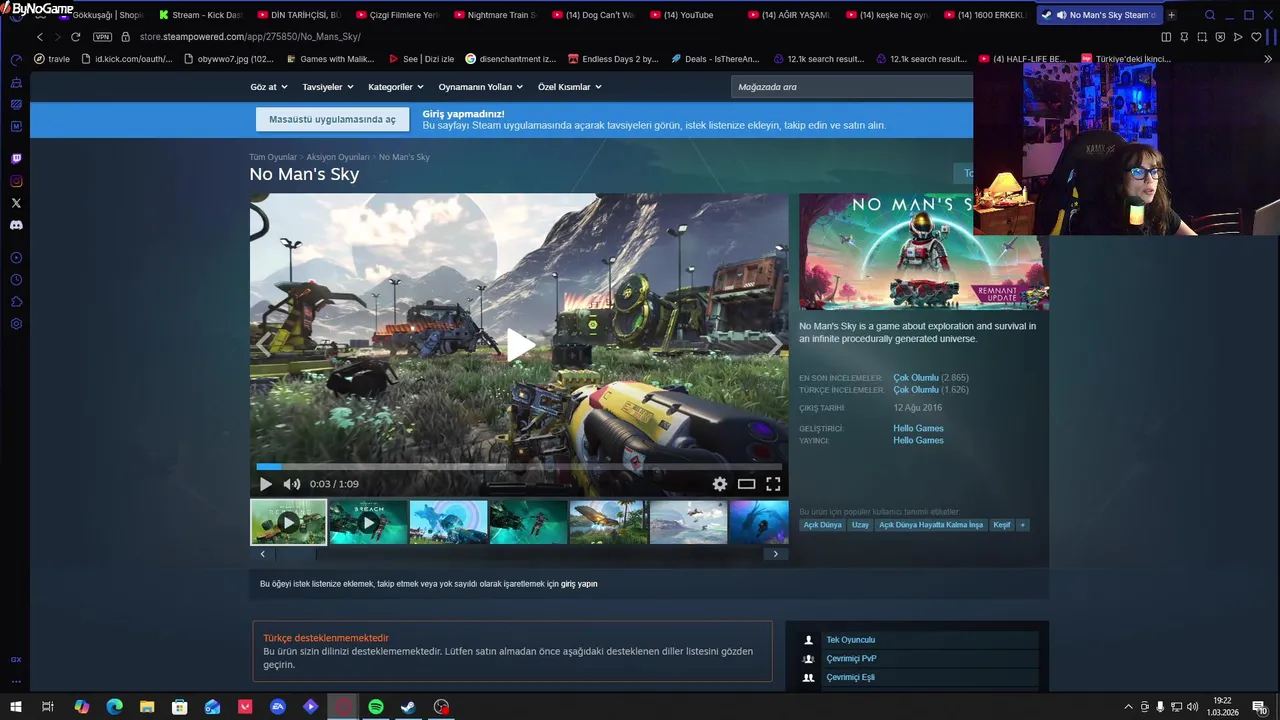Click the giriş yapın sign-in link
The image size is (1280, 720).
pyautogui.click(x=579, y=584)
